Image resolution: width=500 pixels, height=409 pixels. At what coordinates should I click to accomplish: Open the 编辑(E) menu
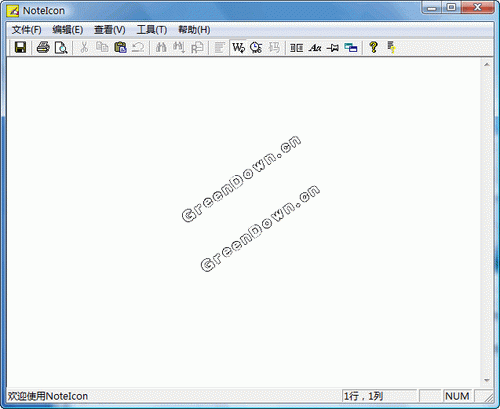click(x=68, y=30)
